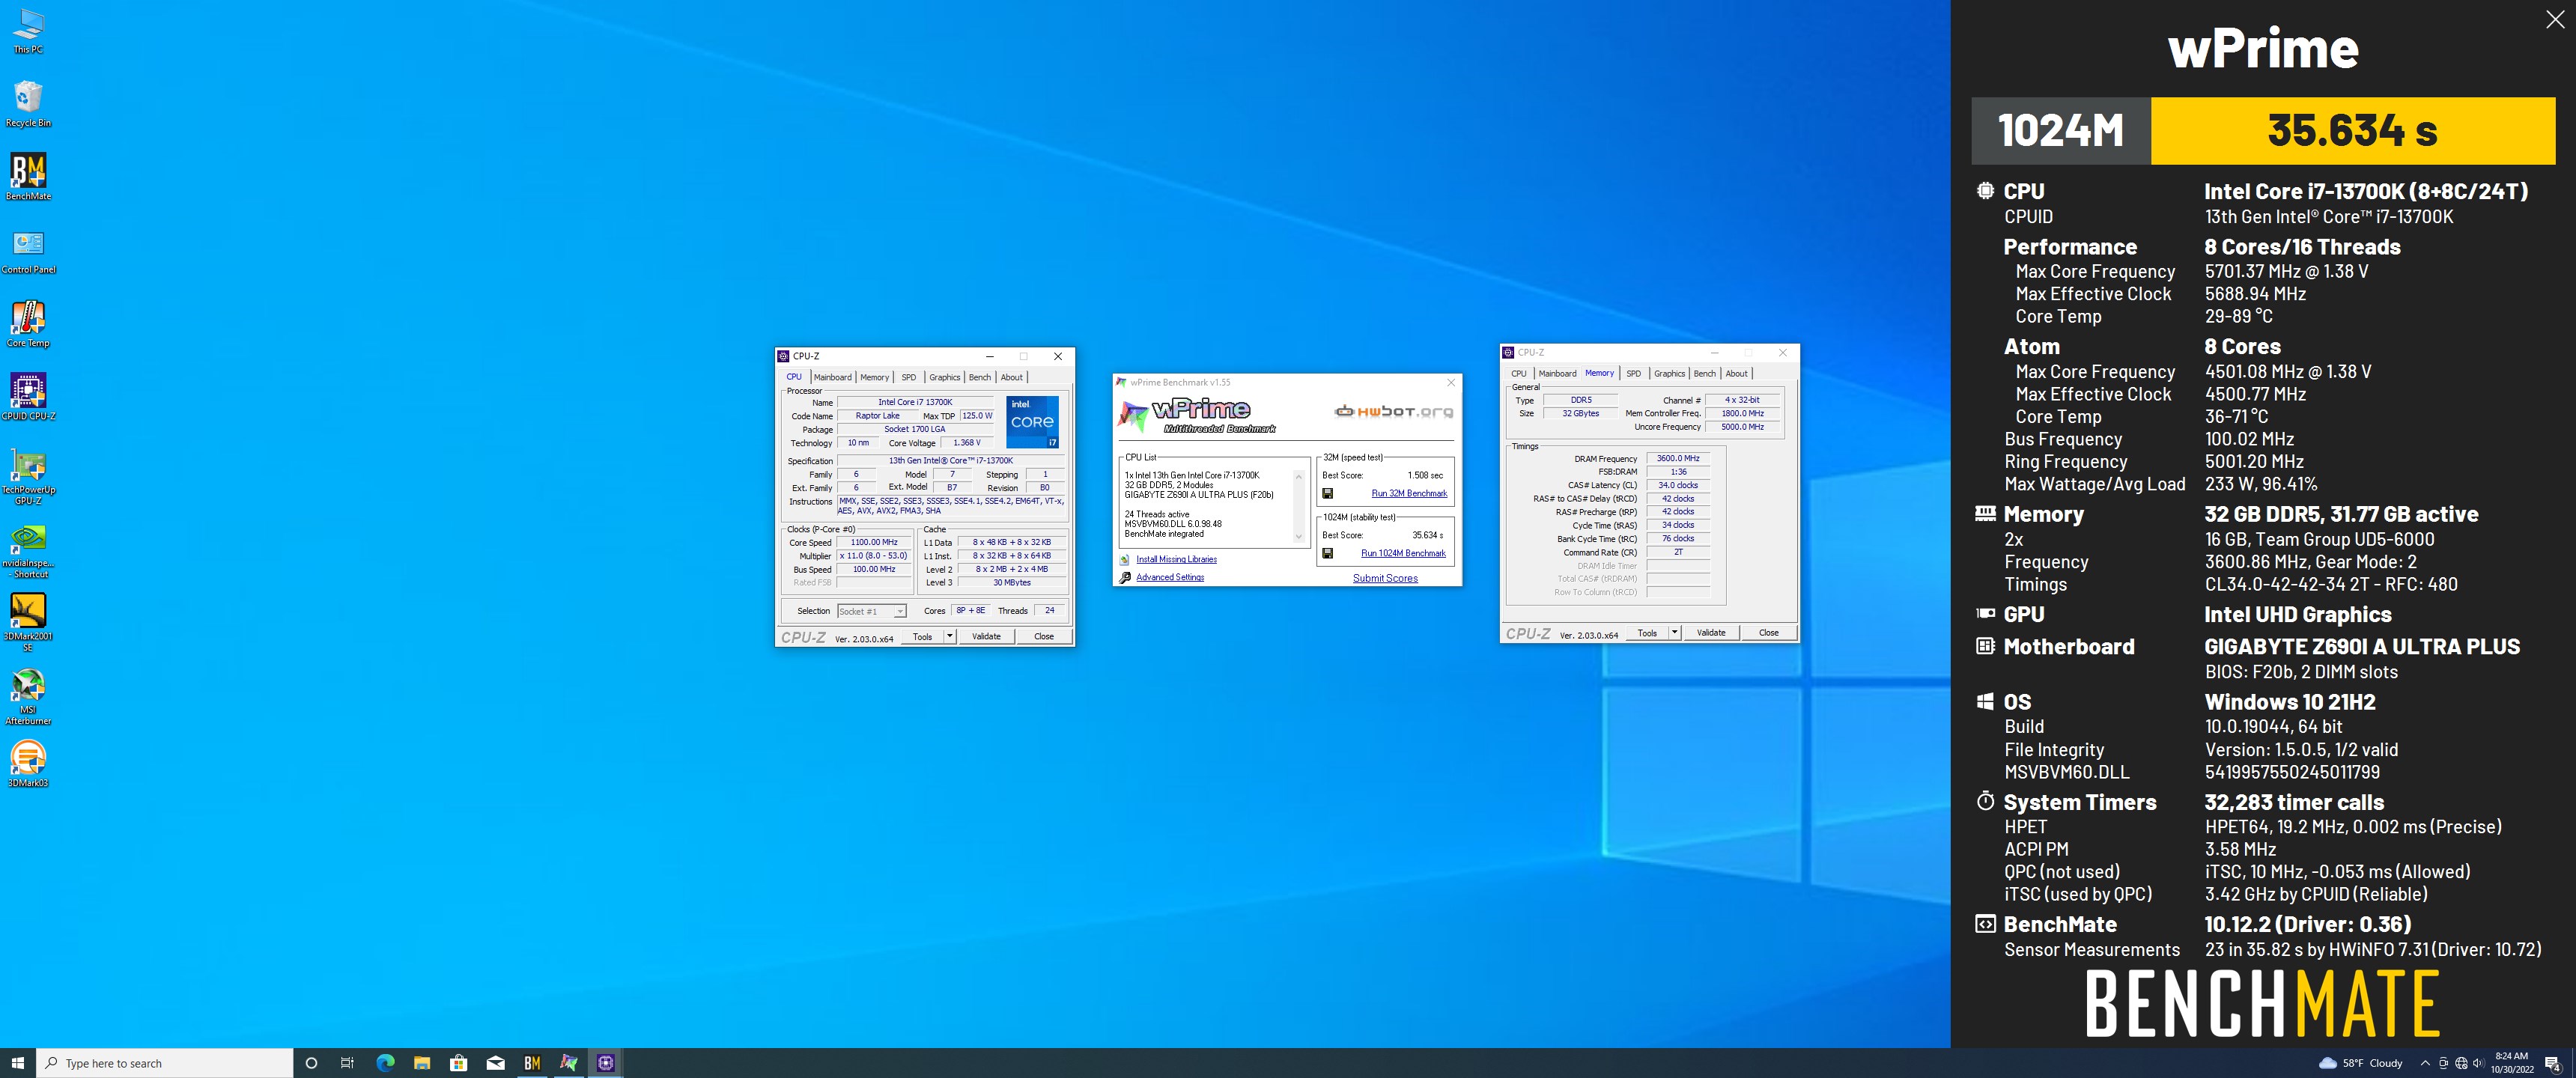Open SPD tab in right CPU-Z window
The image size is (2576, 1078).
coord(1634,374)
